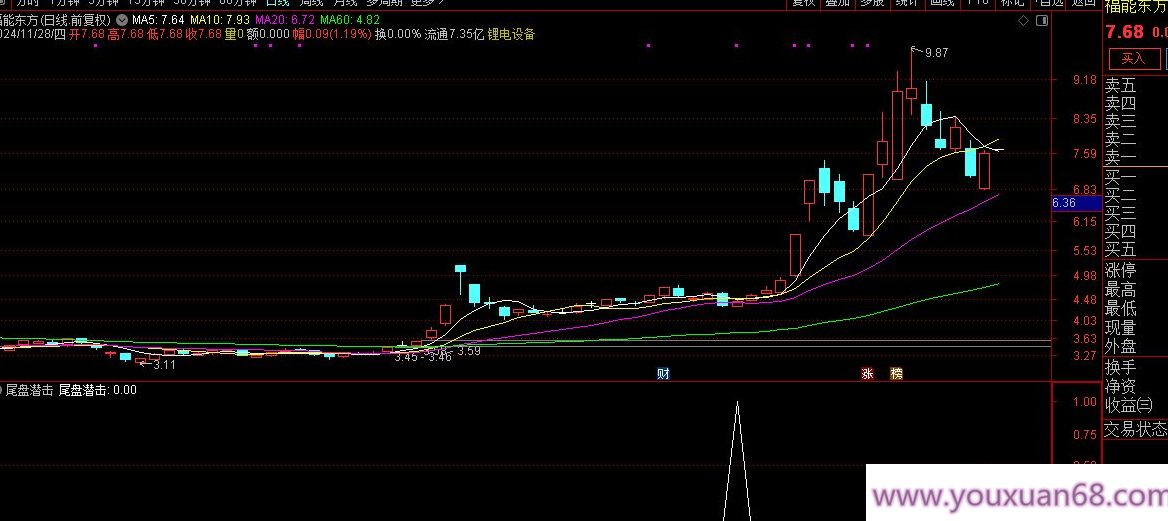Image resolution: width=1168 pixels, height=521 pixels.
Task: Select the 交易状态 row in quote panel
Action: point(1135,430)
